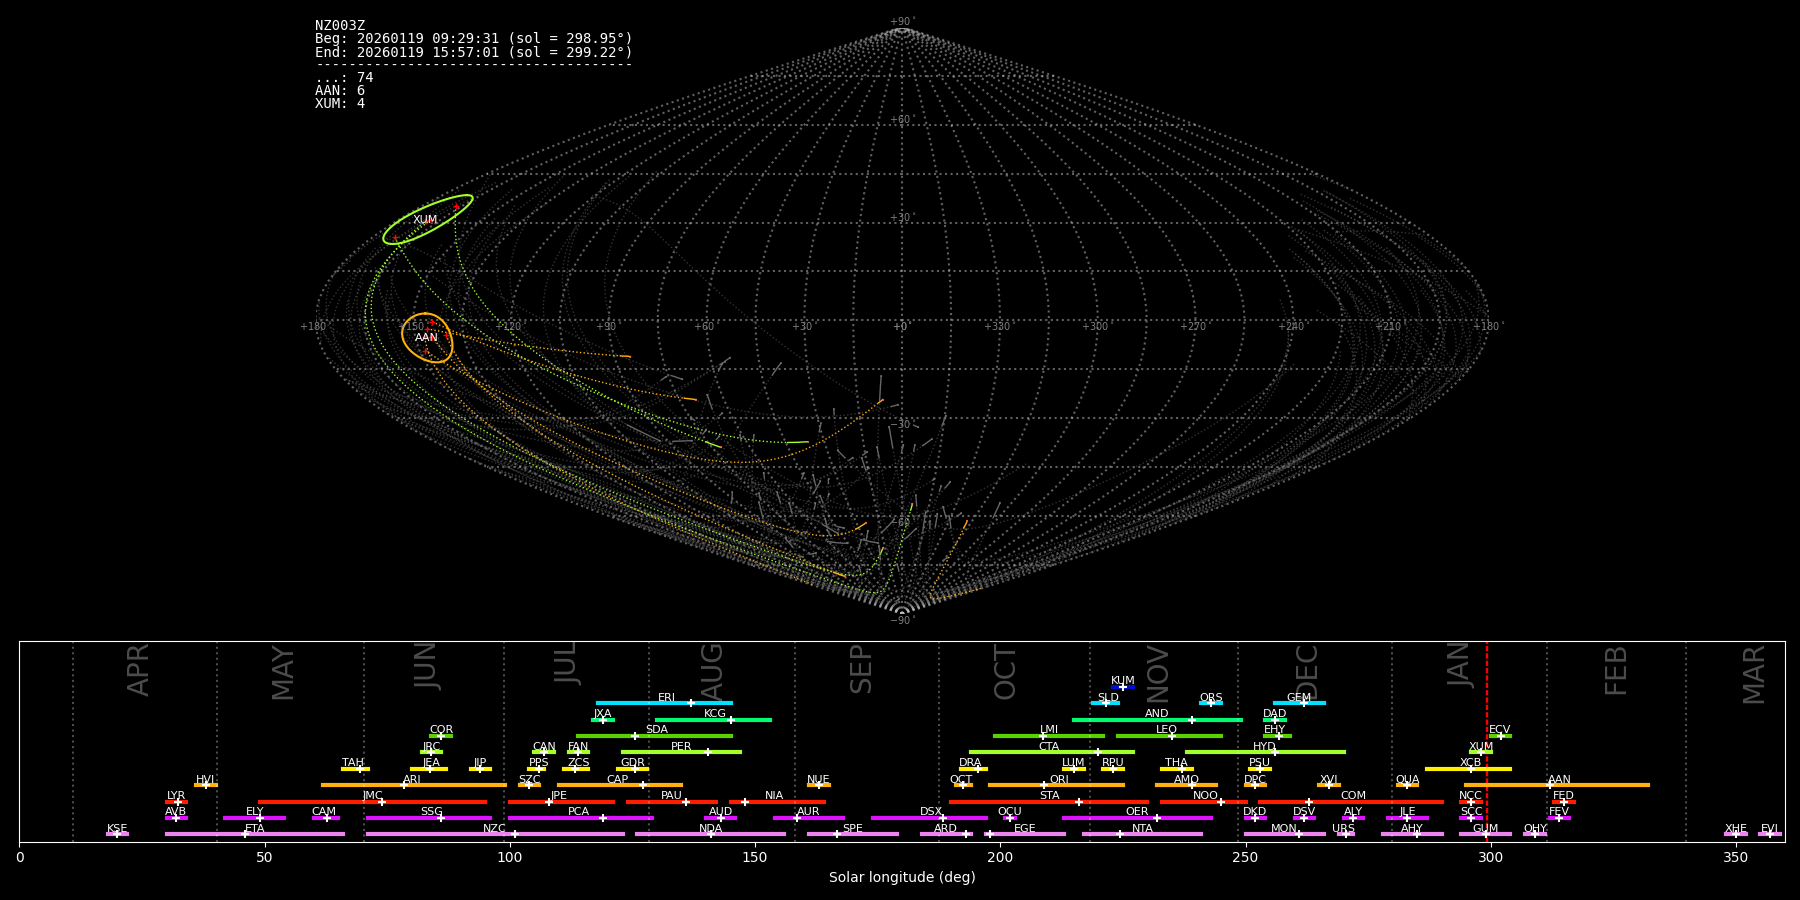Click the ECV shower marker
Screen dimensions: 1800x900
1500,736
